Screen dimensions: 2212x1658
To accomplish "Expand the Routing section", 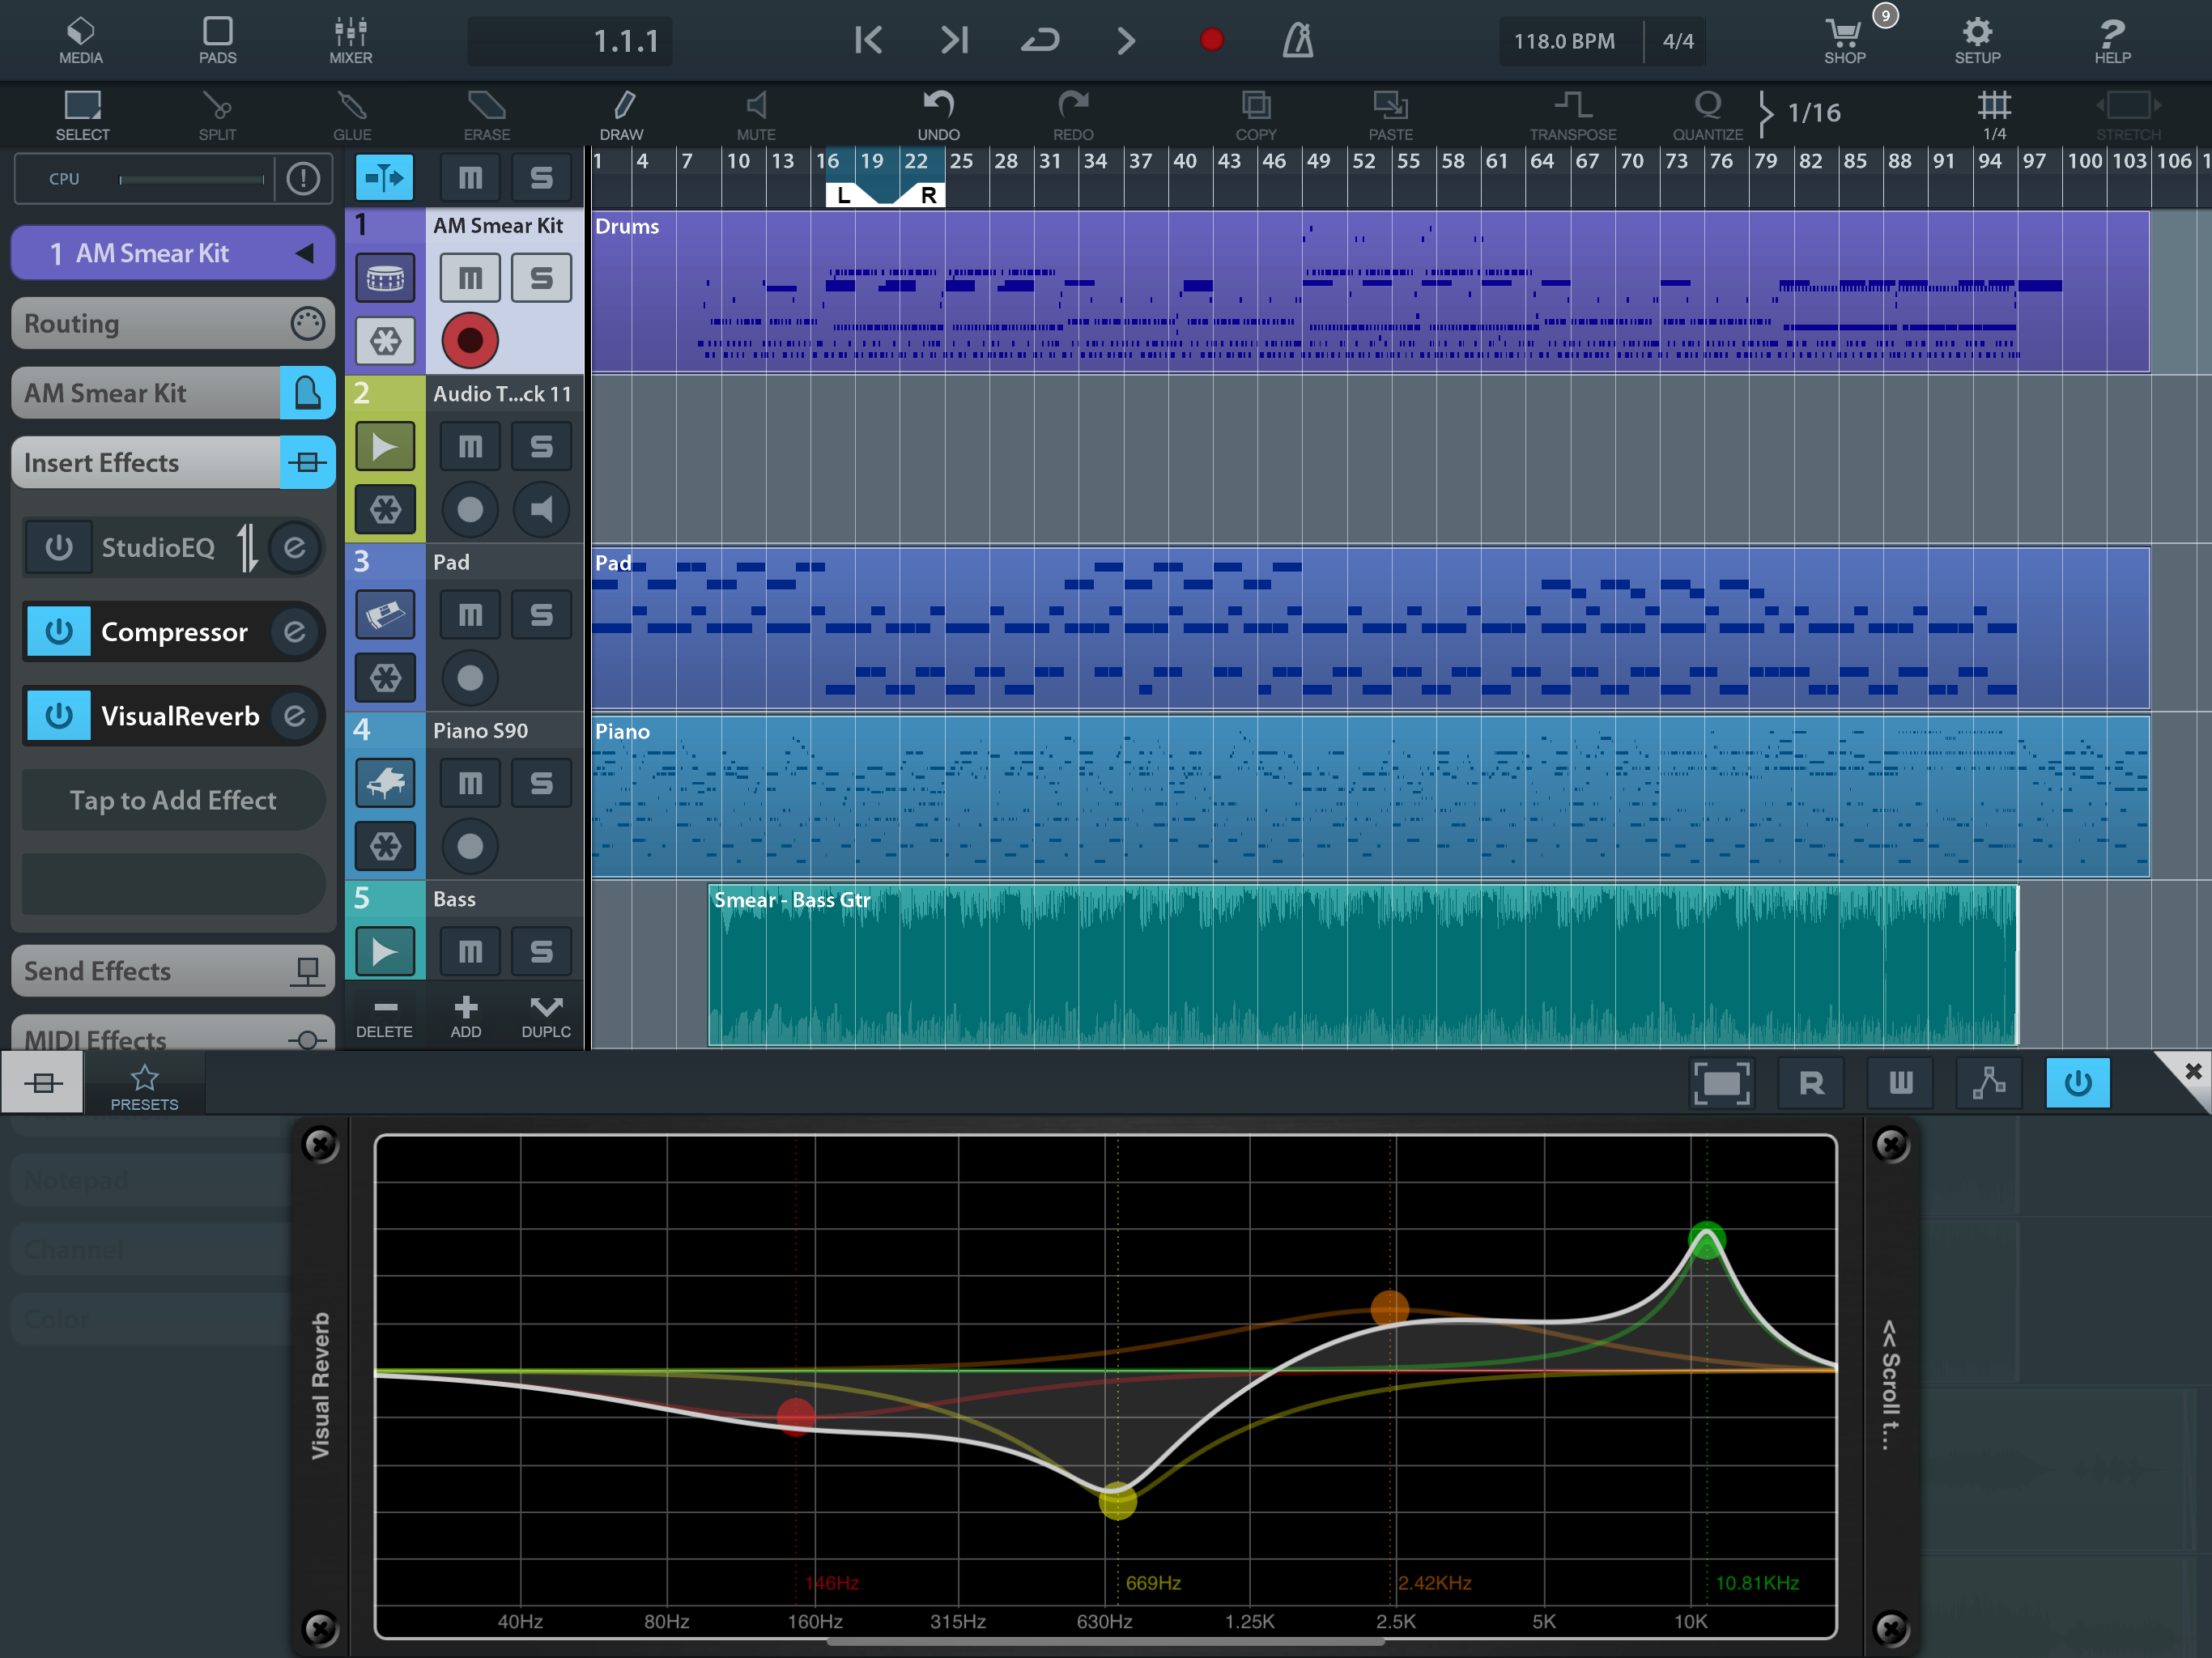I will 172,324.
